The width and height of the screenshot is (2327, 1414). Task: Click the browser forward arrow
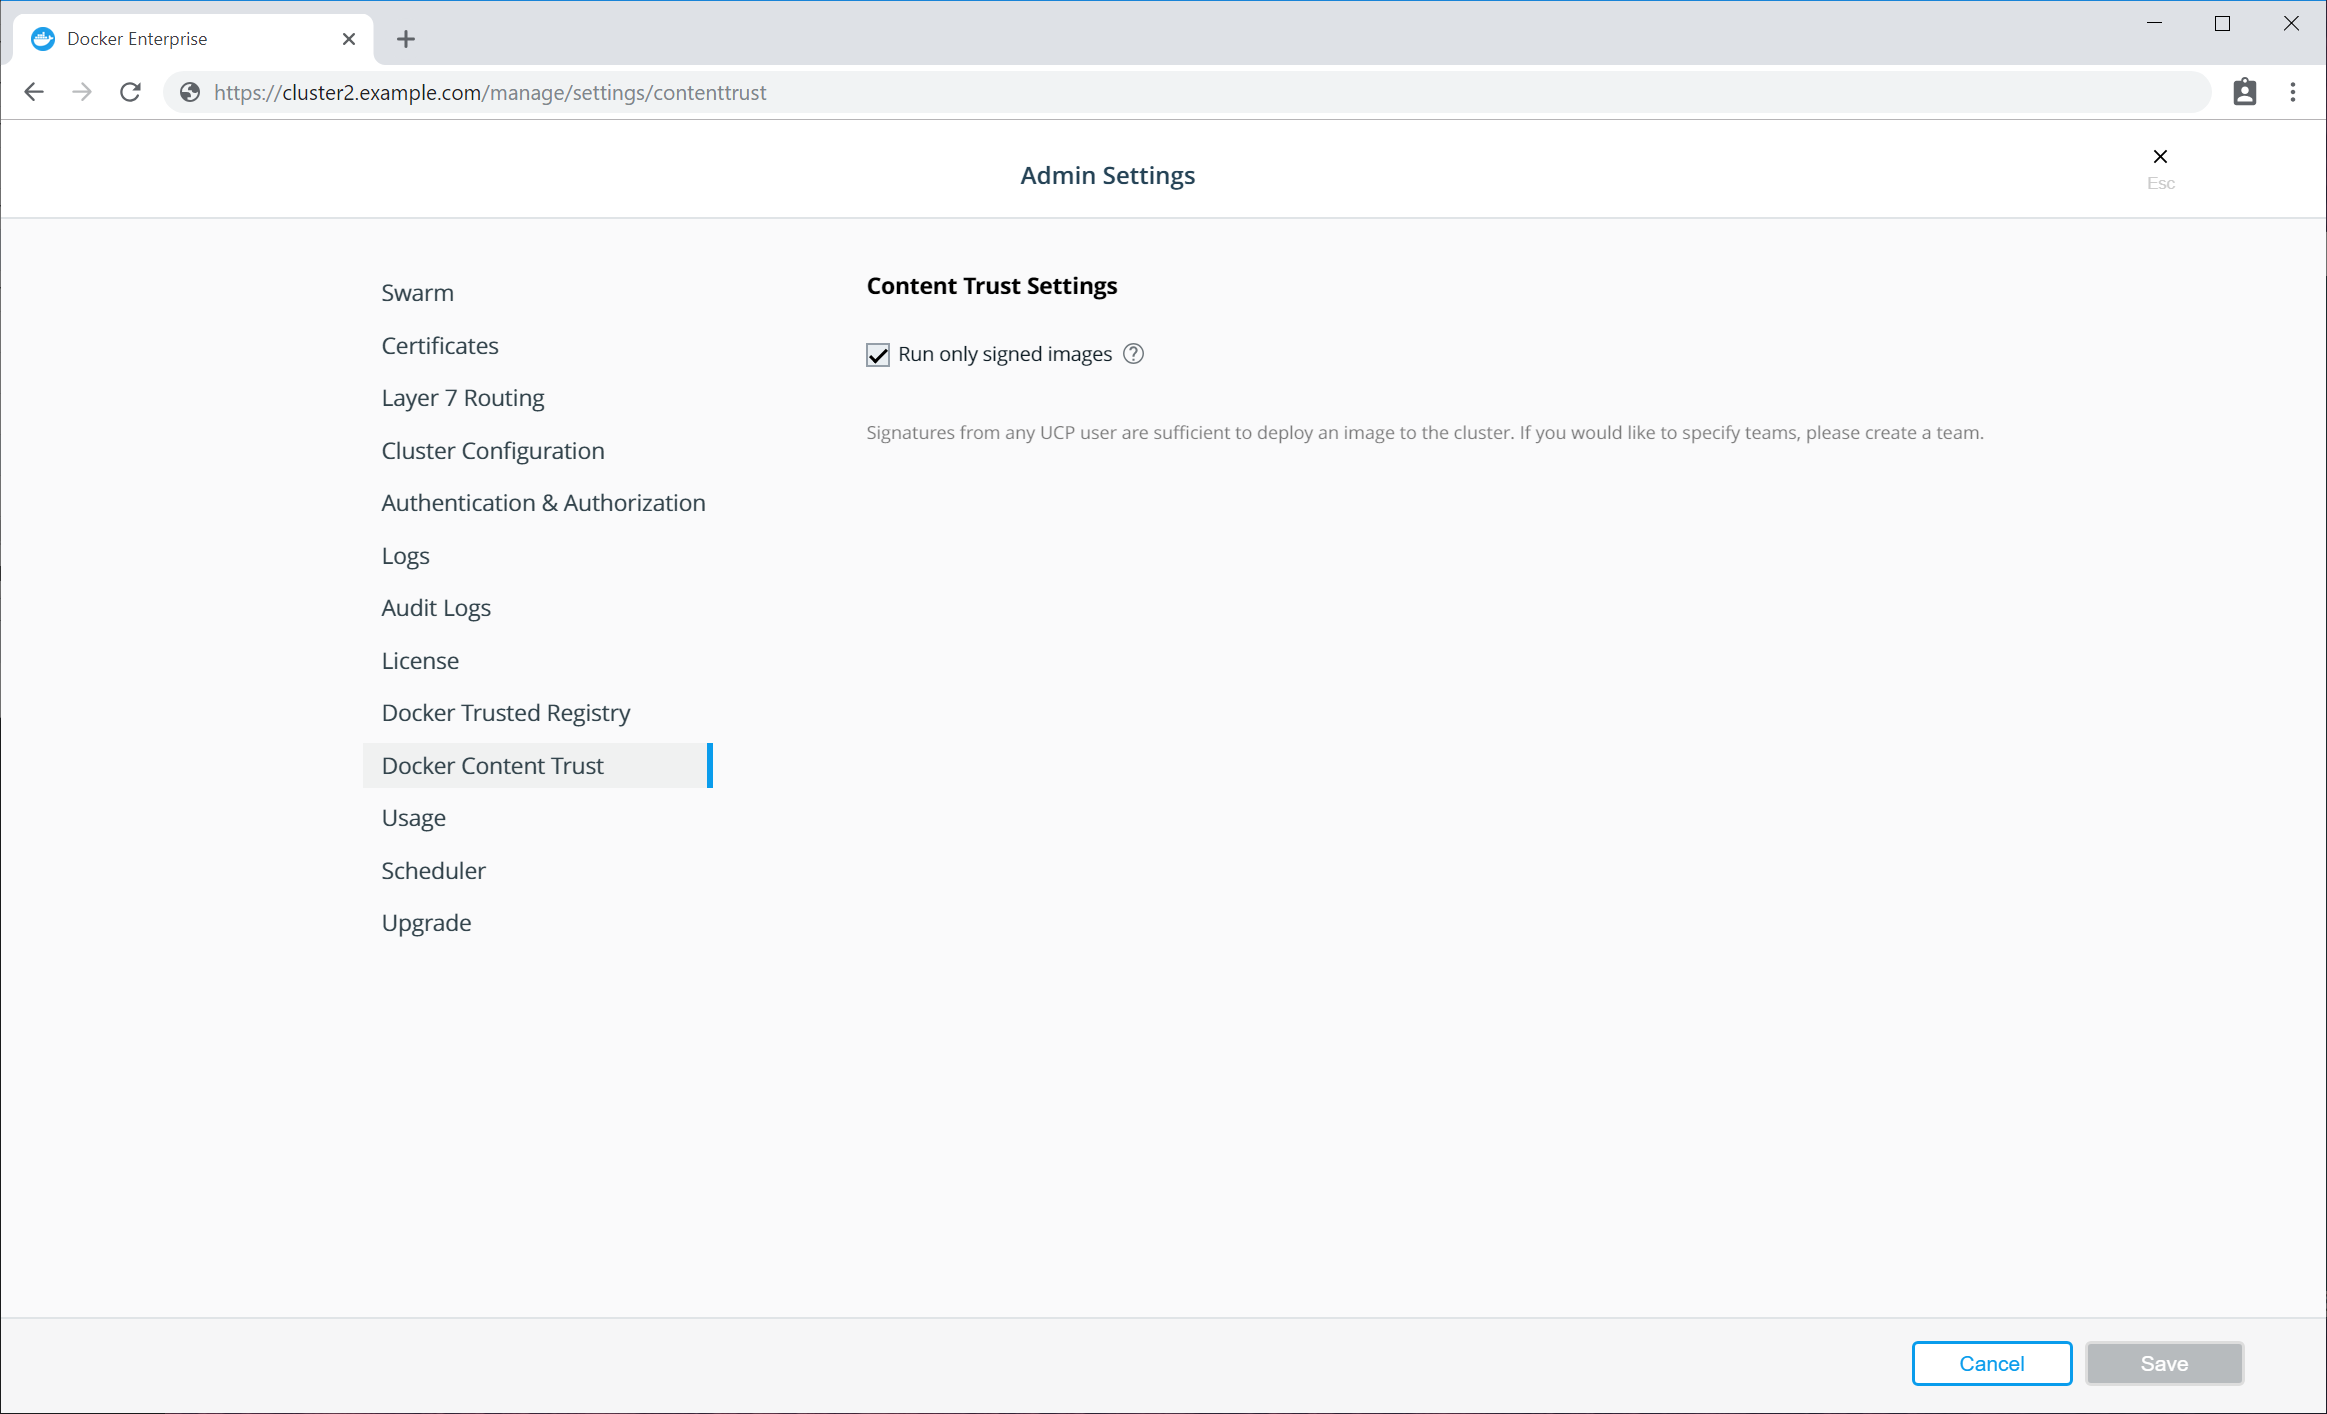pyautogui.click(x=82, y=92)
